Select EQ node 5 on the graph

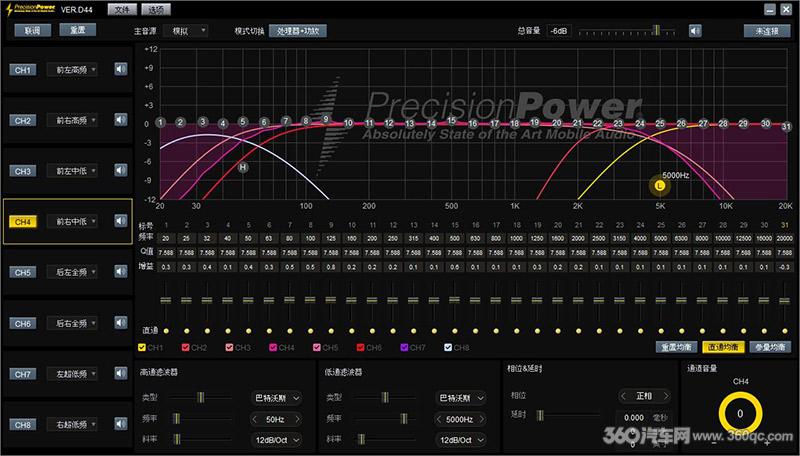(x=243, y=122)
